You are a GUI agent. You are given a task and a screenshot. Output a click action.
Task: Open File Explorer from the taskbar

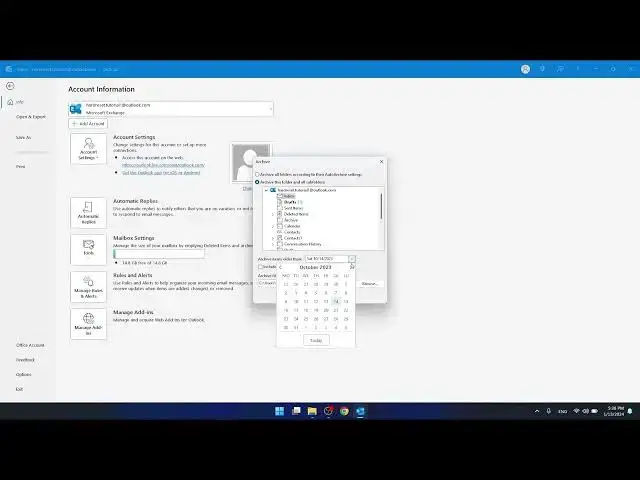tap(312, 411)
